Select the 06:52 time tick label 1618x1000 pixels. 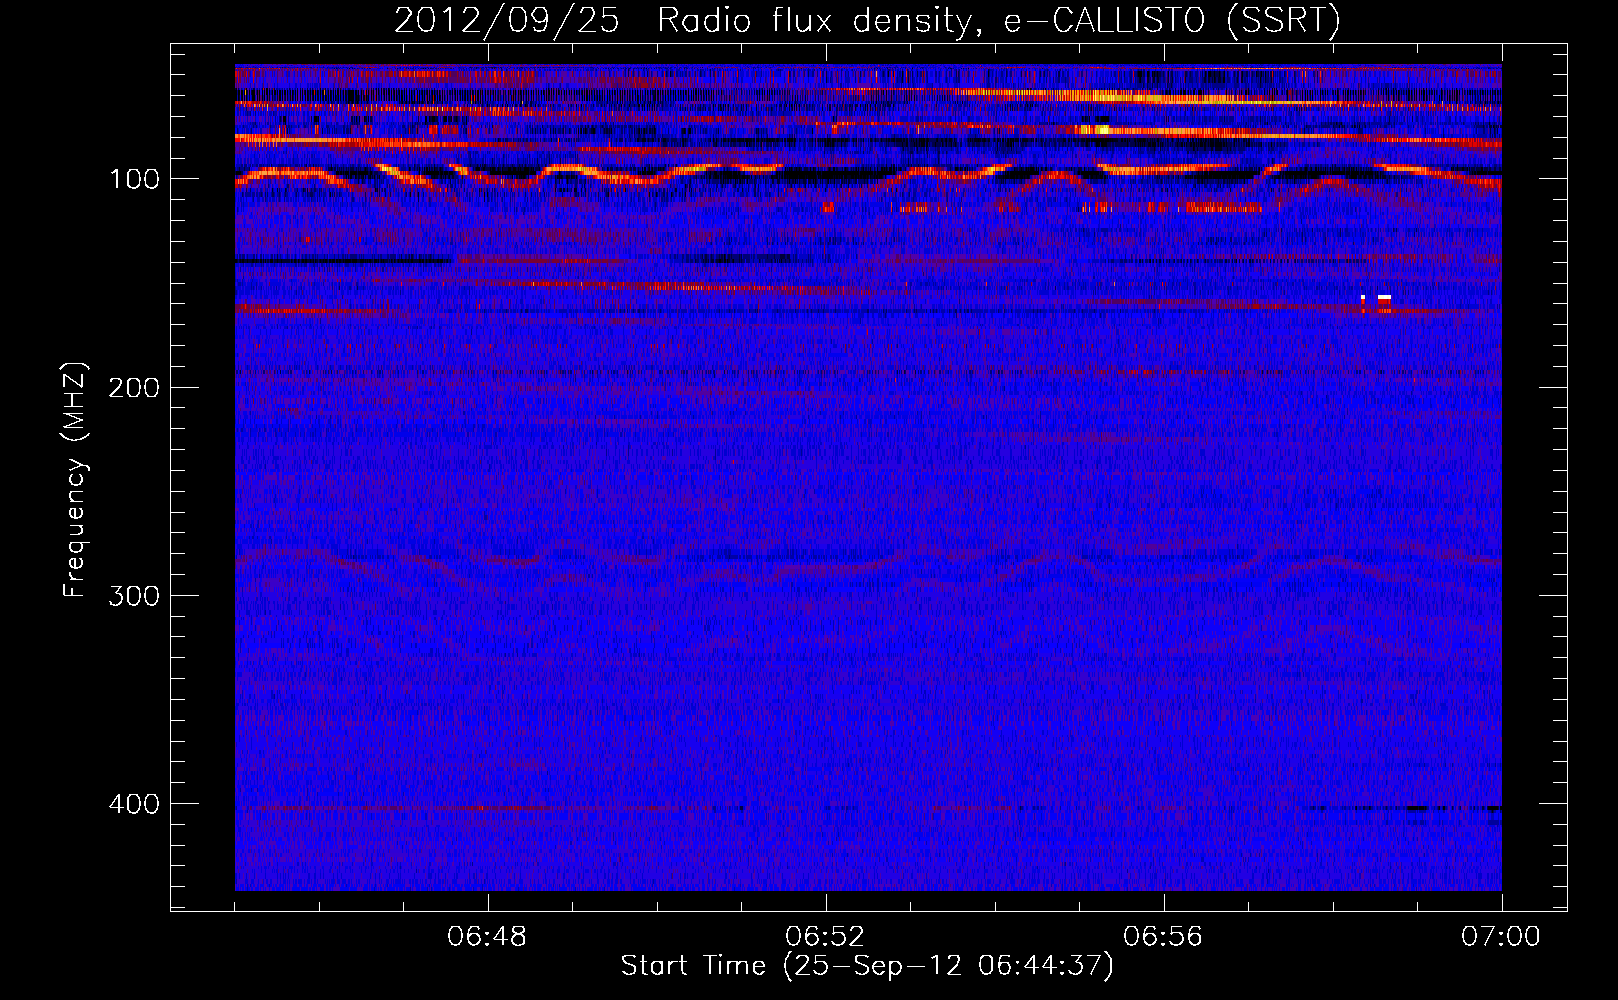pos(825,936)
